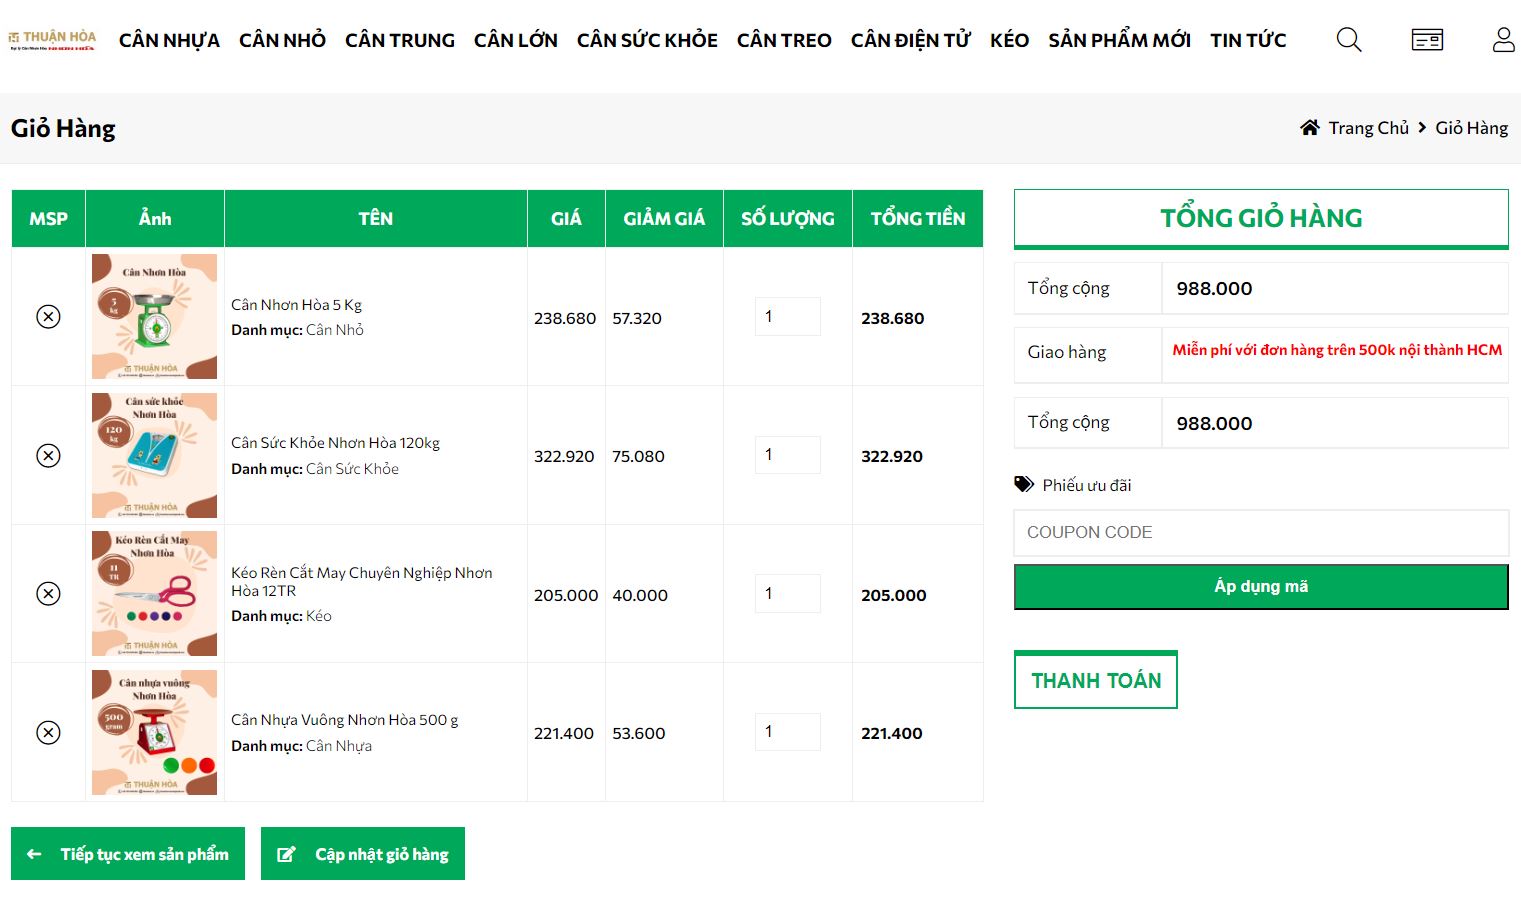The width and height of the screenshot is (1521, 897).
Task: Click the Kéo category text in row
Action: (x=319, y=616)
